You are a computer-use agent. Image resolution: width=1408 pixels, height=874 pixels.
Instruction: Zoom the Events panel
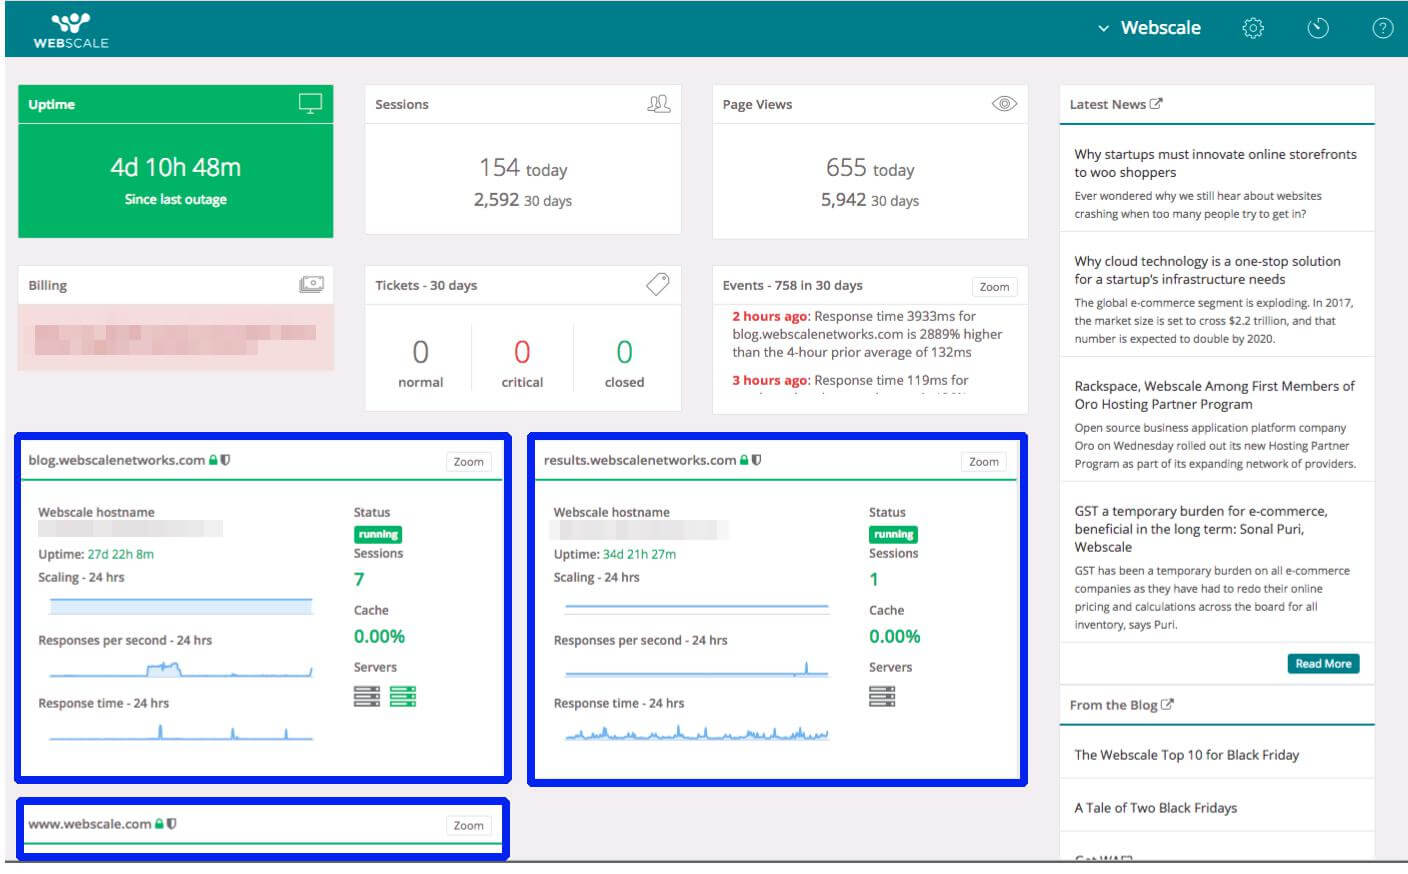[x=993, y=287]
